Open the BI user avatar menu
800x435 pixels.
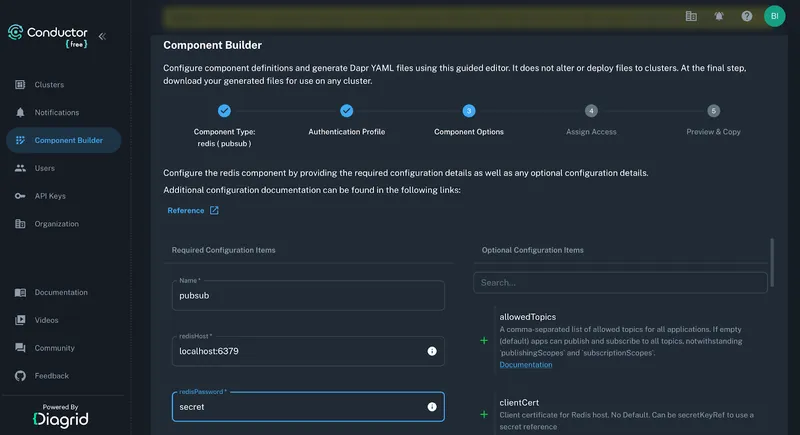[774, 16]
